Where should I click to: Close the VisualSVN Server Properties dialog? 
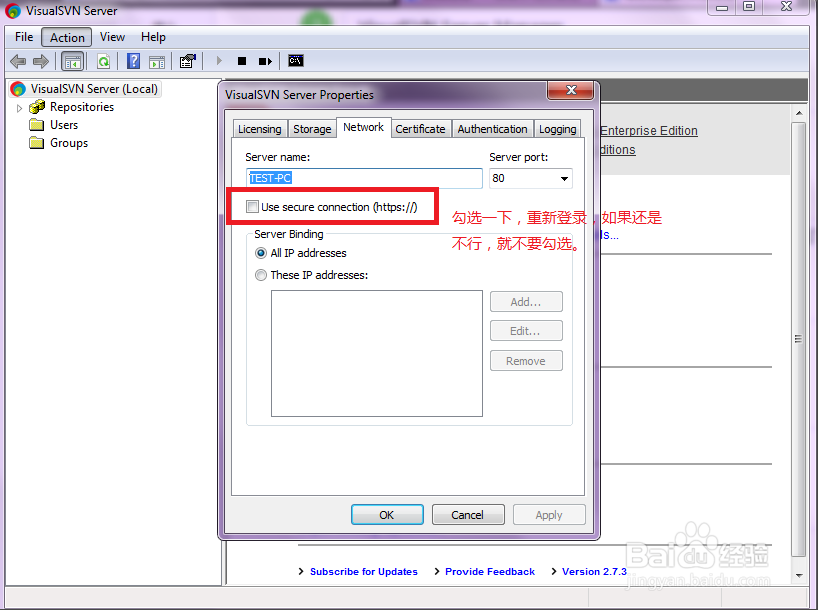pos(571,90)
